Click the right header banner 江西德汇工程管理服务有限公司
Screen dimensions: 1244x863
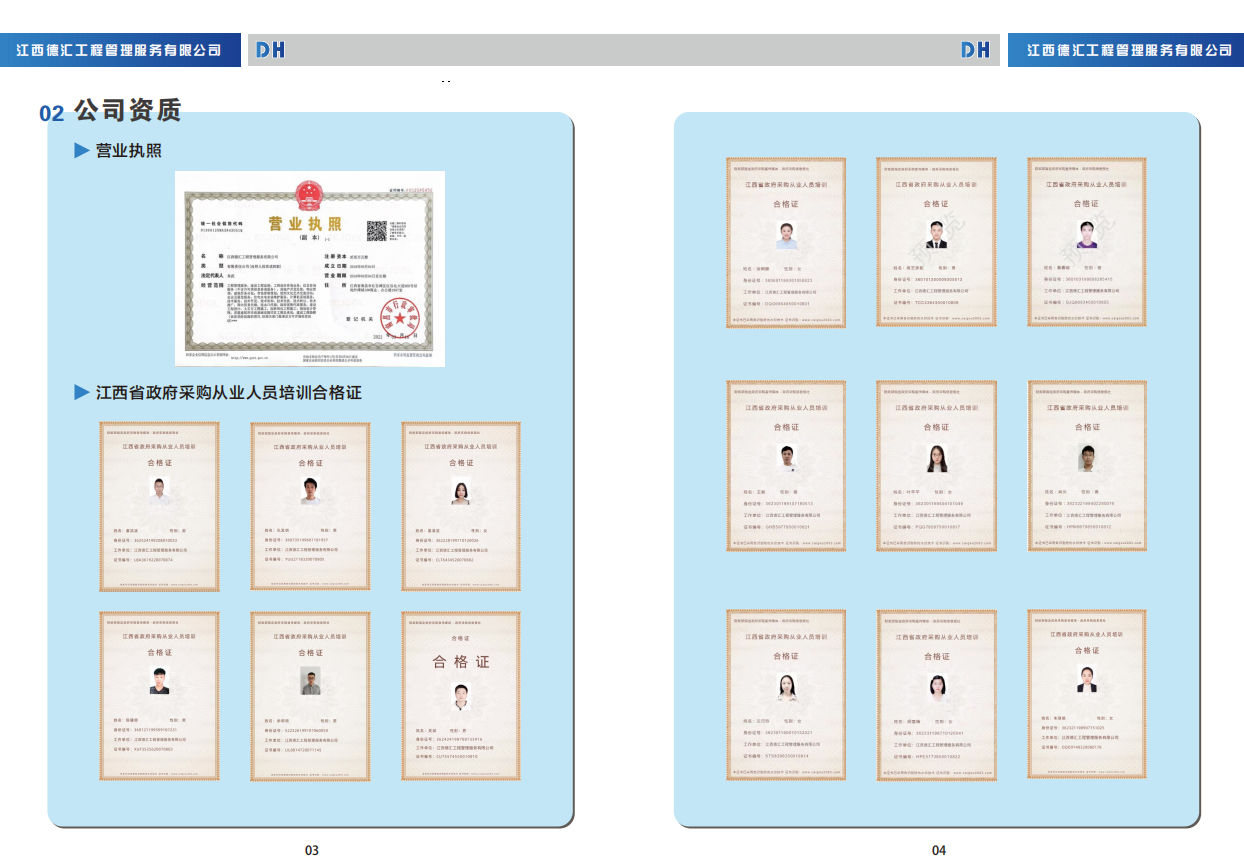click(x=1129, y=50)
